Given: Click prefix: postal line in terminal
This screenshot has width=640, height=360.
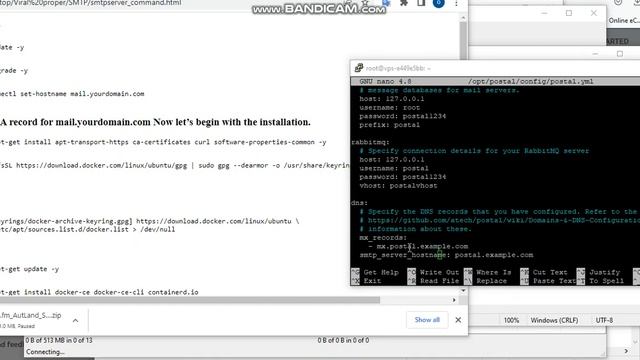Looking at the screenshot, I should (389, 125).
